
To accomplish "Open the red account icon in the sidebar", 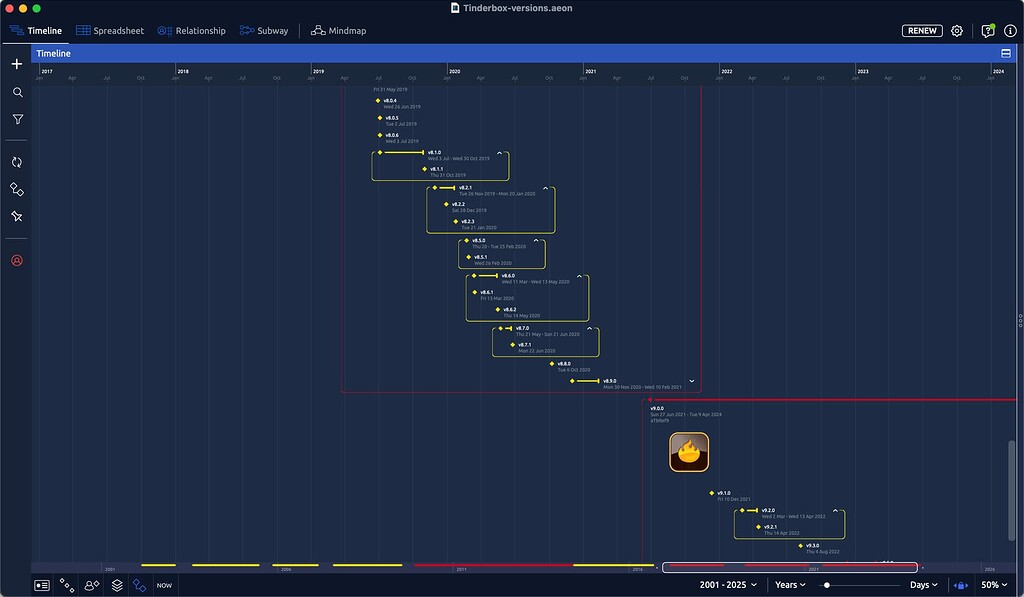I will click(15, 261).
